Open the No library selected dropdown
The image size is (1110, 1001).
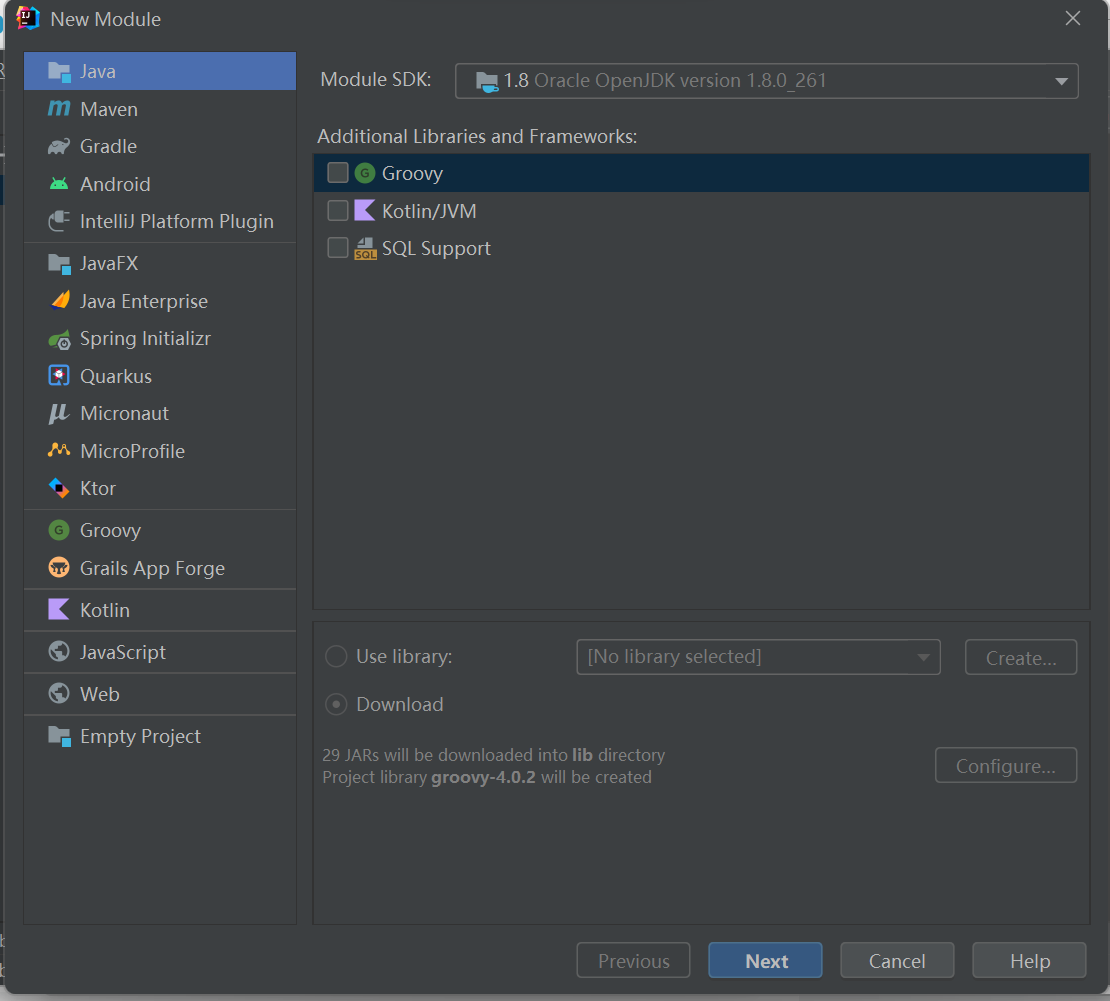(x=758, y=657)
